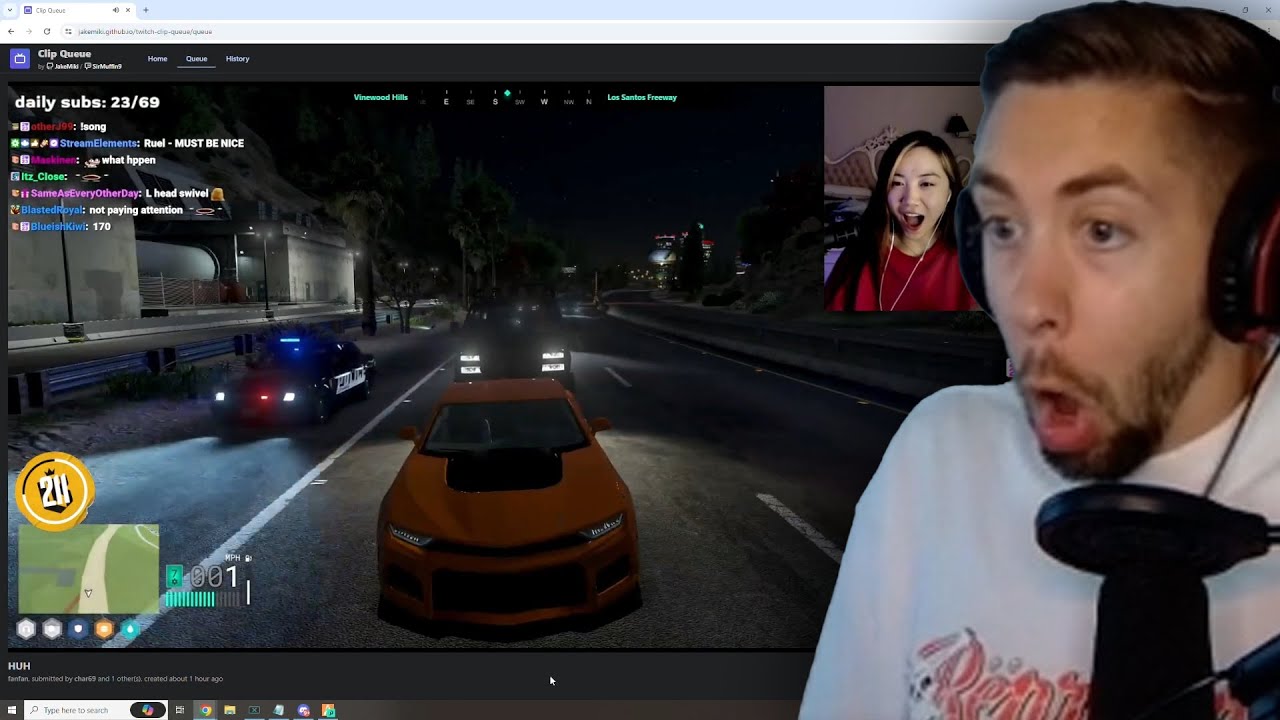Select the Clip Queue browser tab
The width and height of the screenshot is (1280, 720).
(78, 10)
